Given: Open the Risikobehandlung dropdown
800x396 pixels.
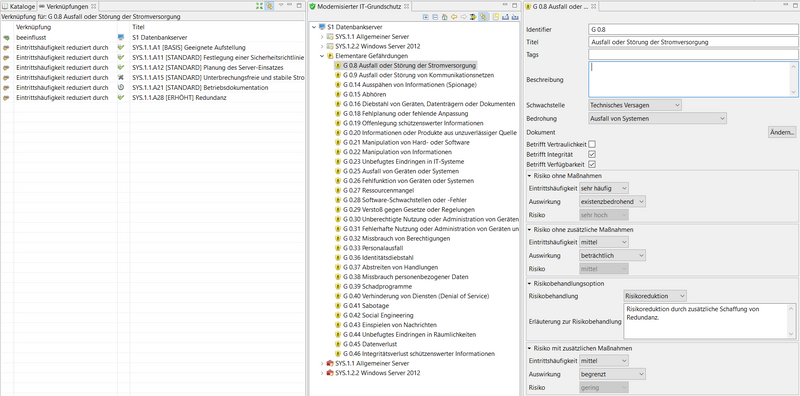Looking at the screenshot, I should [655, 295].
